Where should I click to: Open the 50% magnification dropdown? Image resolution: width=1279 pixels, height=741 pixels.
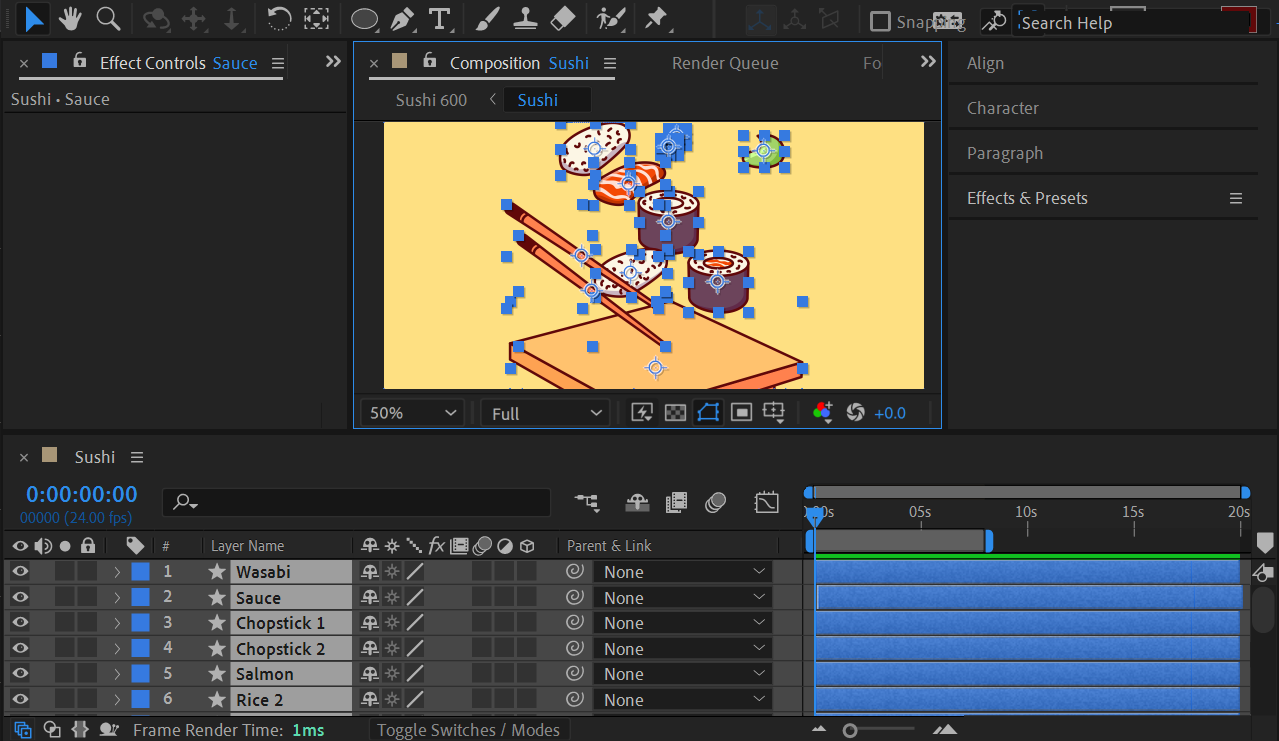click(410, 412)
